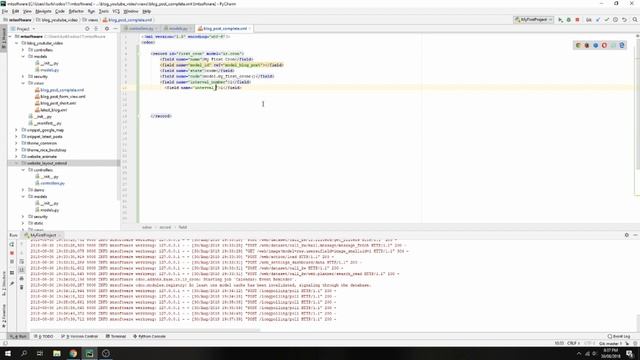Viewport: 640px width, 360px height.
Task: Stop the process in the Run panel sidebar
Action: (12, 253)
